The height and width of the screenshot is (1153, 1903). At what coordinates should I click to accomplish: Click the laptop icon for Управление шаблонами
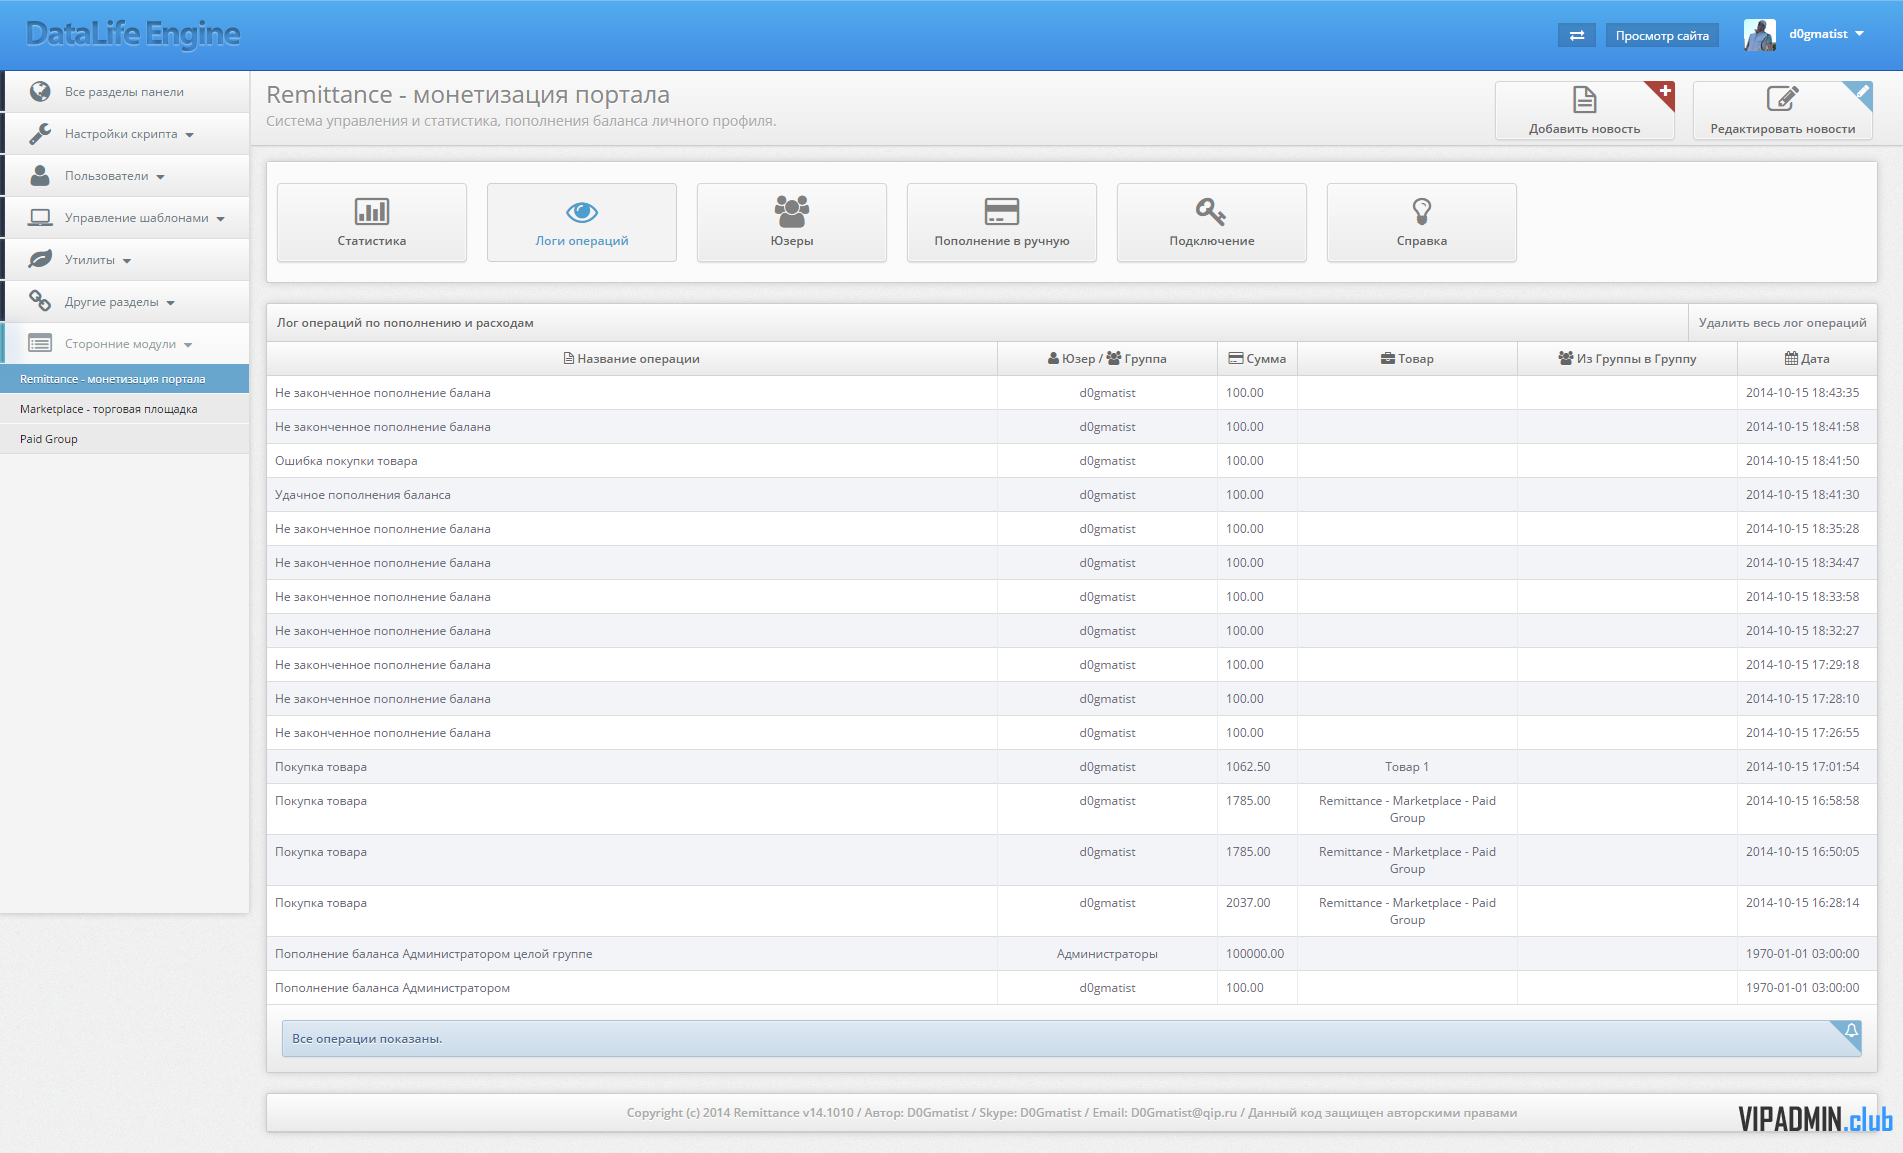40,217
